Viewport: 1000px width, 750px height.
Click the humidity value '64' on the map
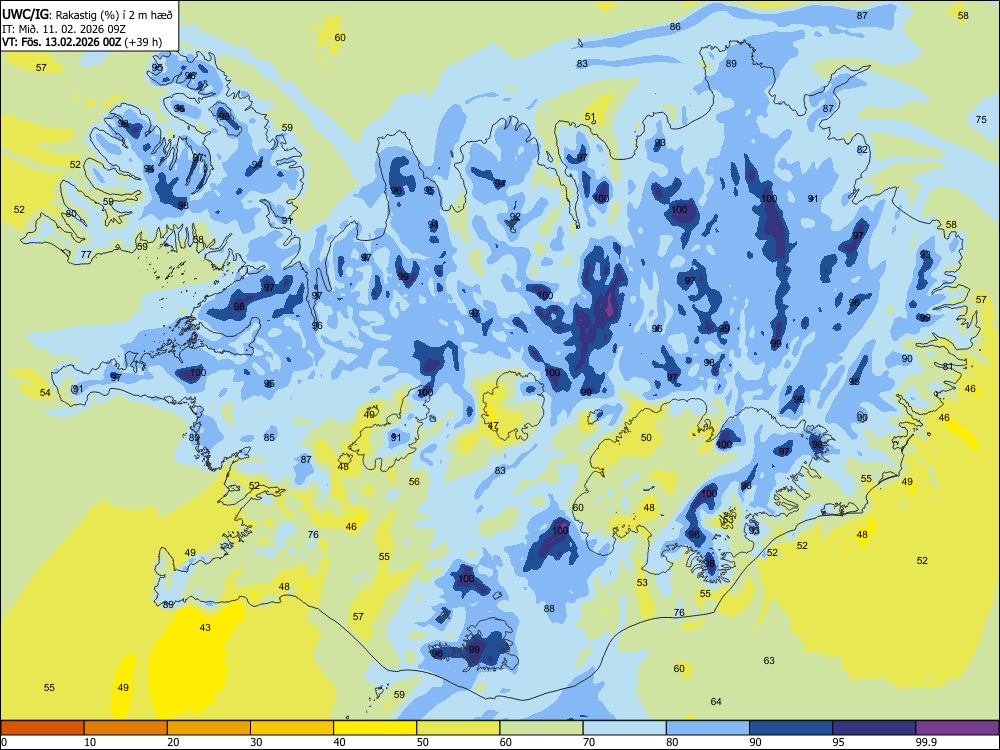tap(716, 702)
